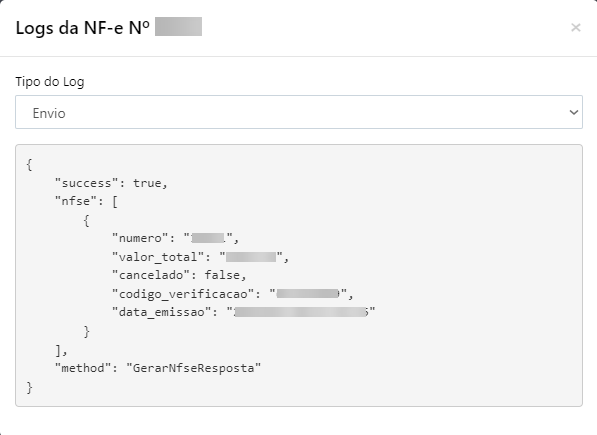Expand the chevron arrow on Envio select
This screenshot has height=435, width=597.
click(x=573, y=112)
